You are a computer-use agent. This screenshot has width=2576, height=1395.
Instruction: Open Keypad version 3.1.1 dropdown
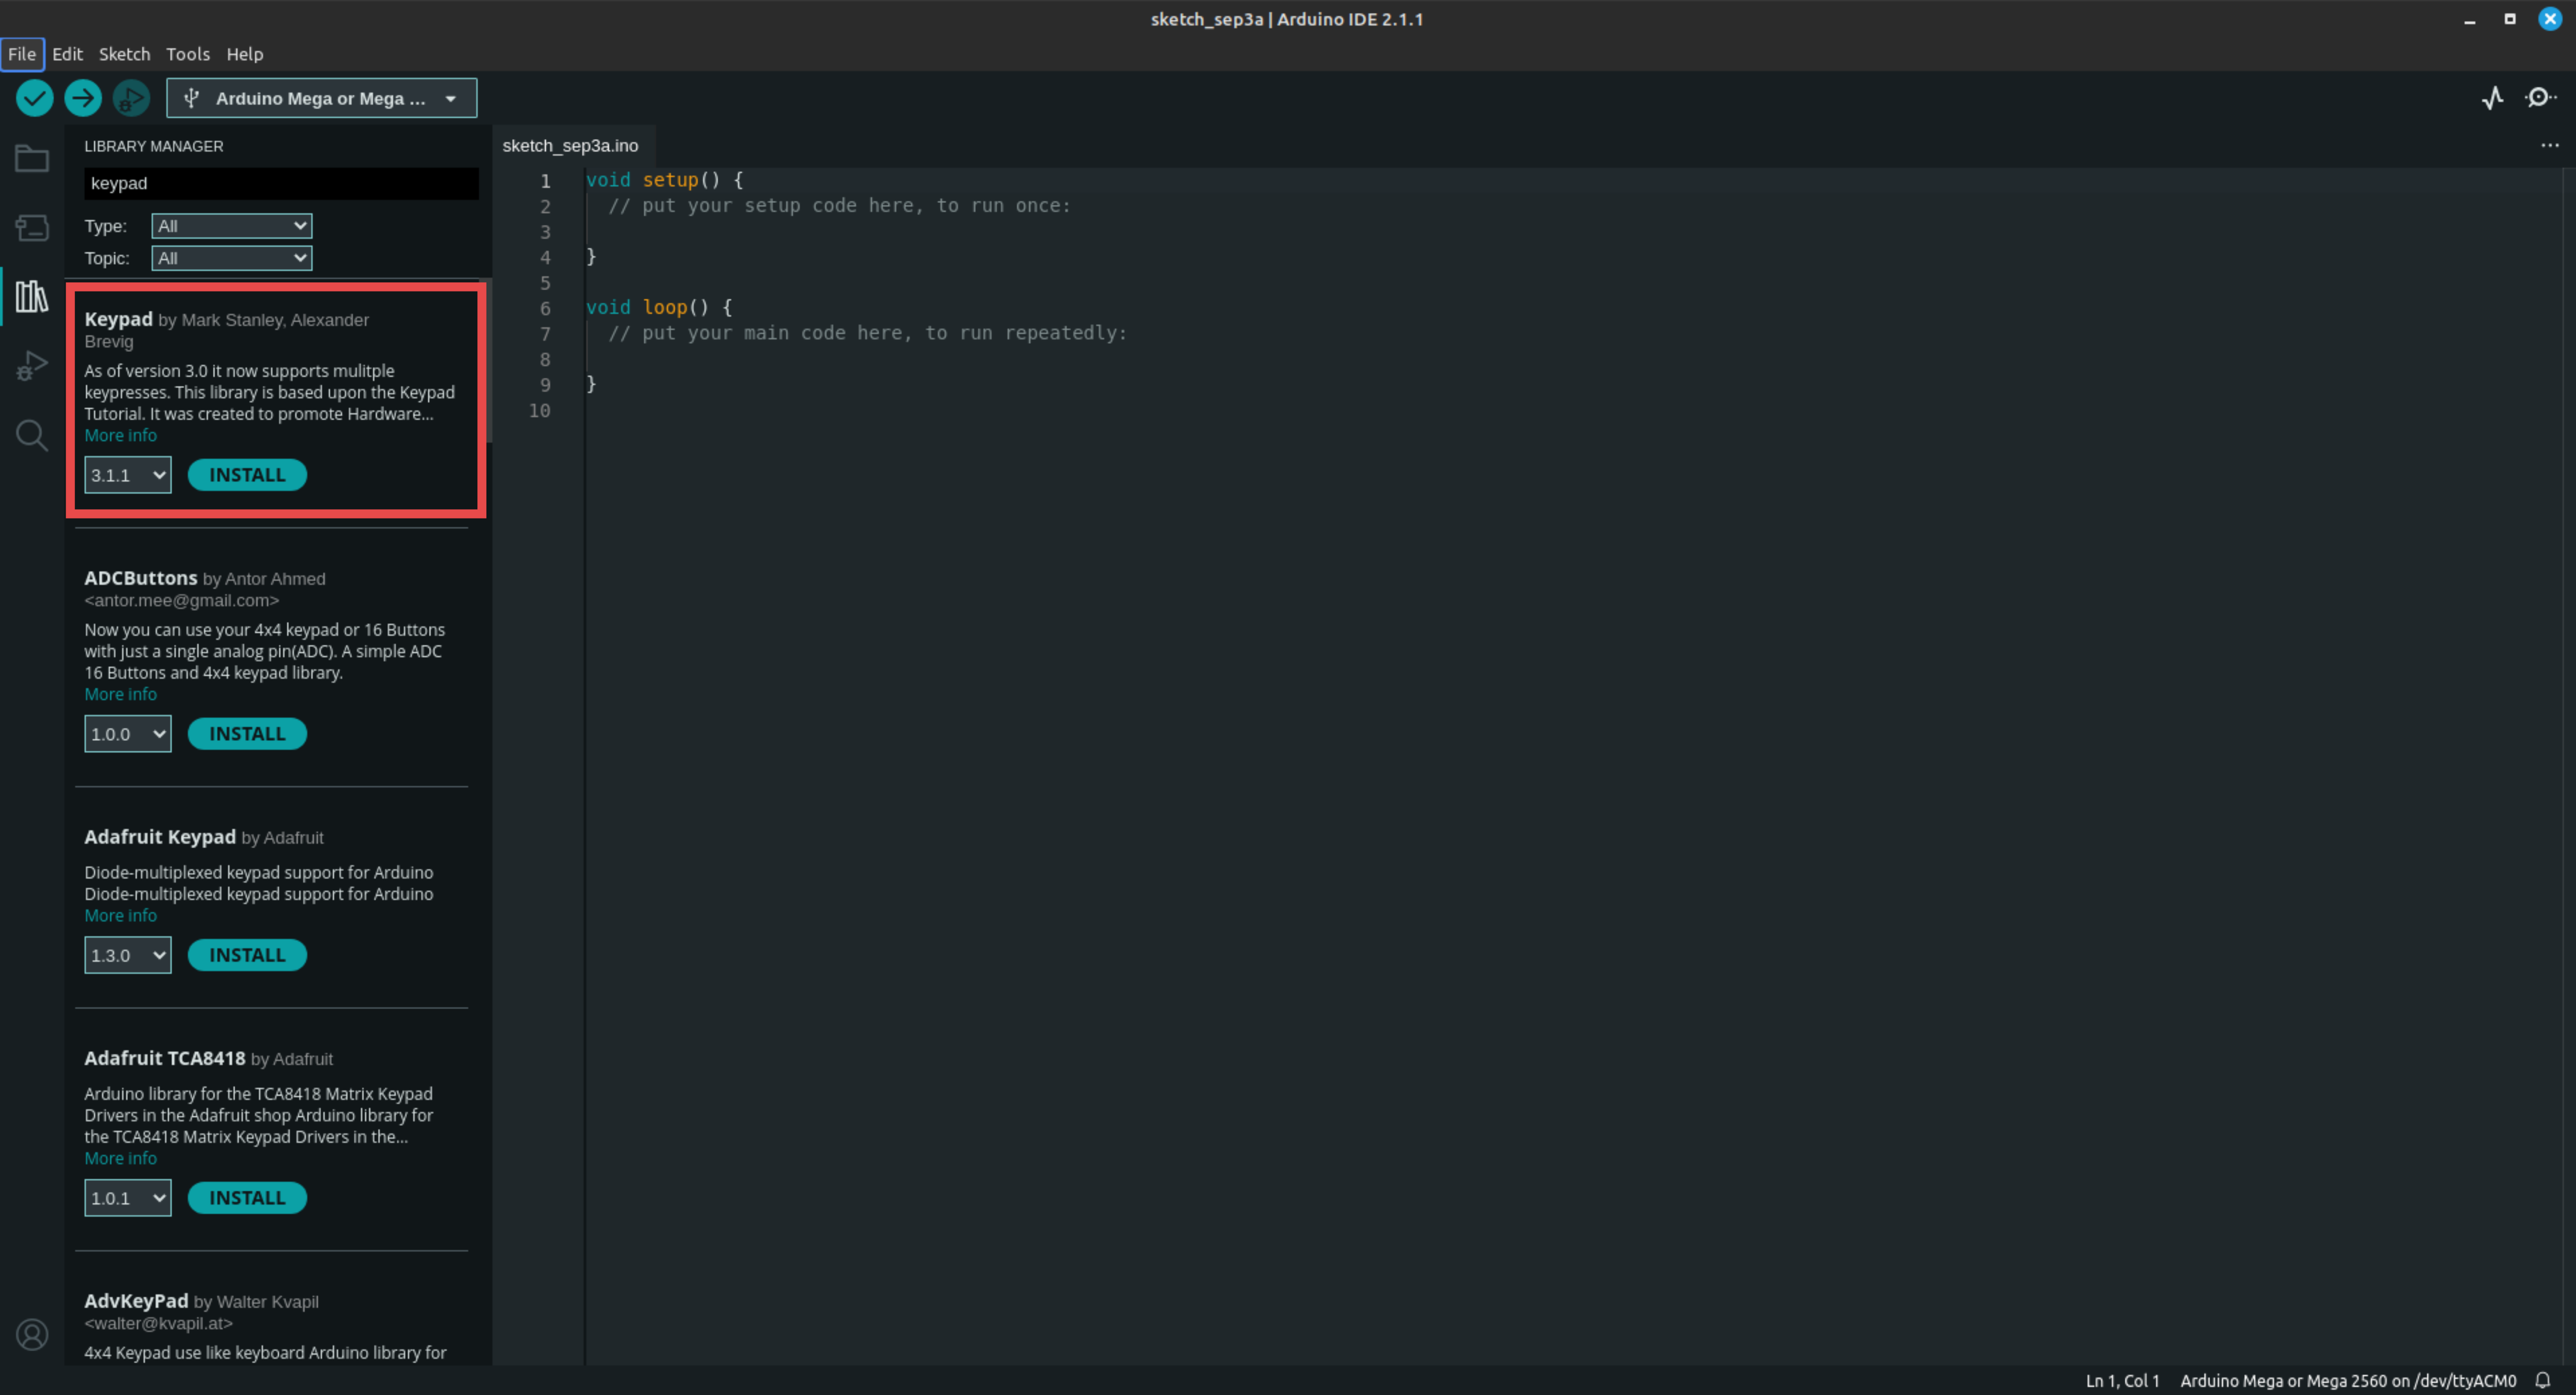pyautogui.click(x=128, y=475)
